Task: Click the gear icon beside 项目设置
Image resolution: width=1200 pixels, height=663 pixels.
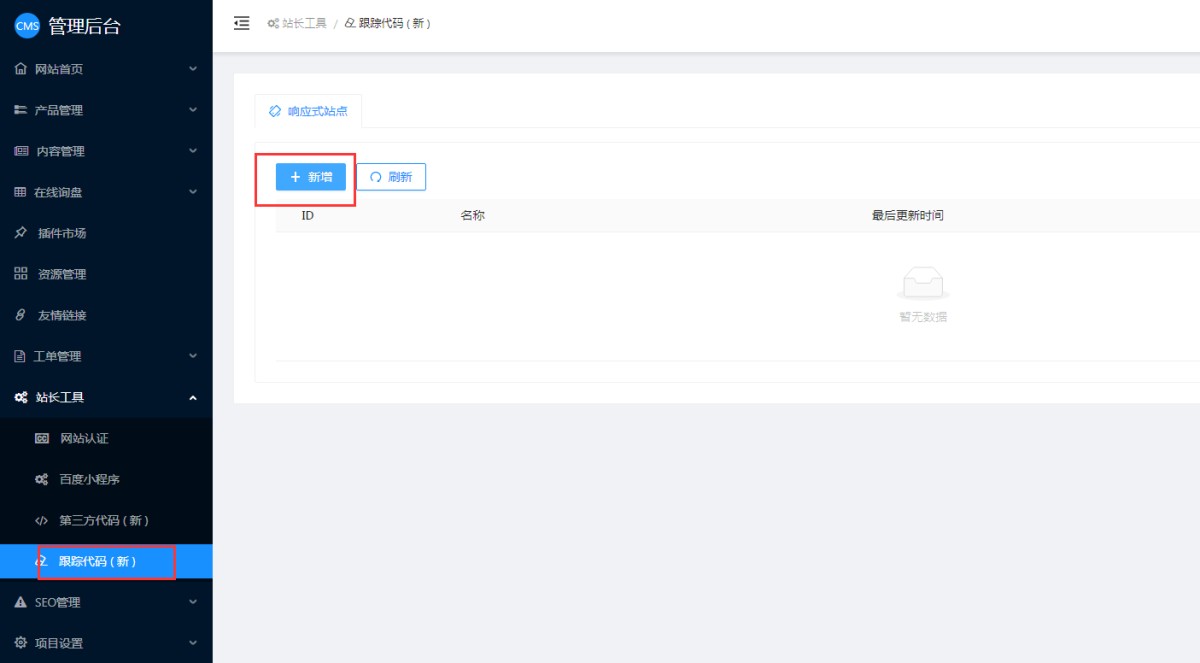Action: coord(20,643)
